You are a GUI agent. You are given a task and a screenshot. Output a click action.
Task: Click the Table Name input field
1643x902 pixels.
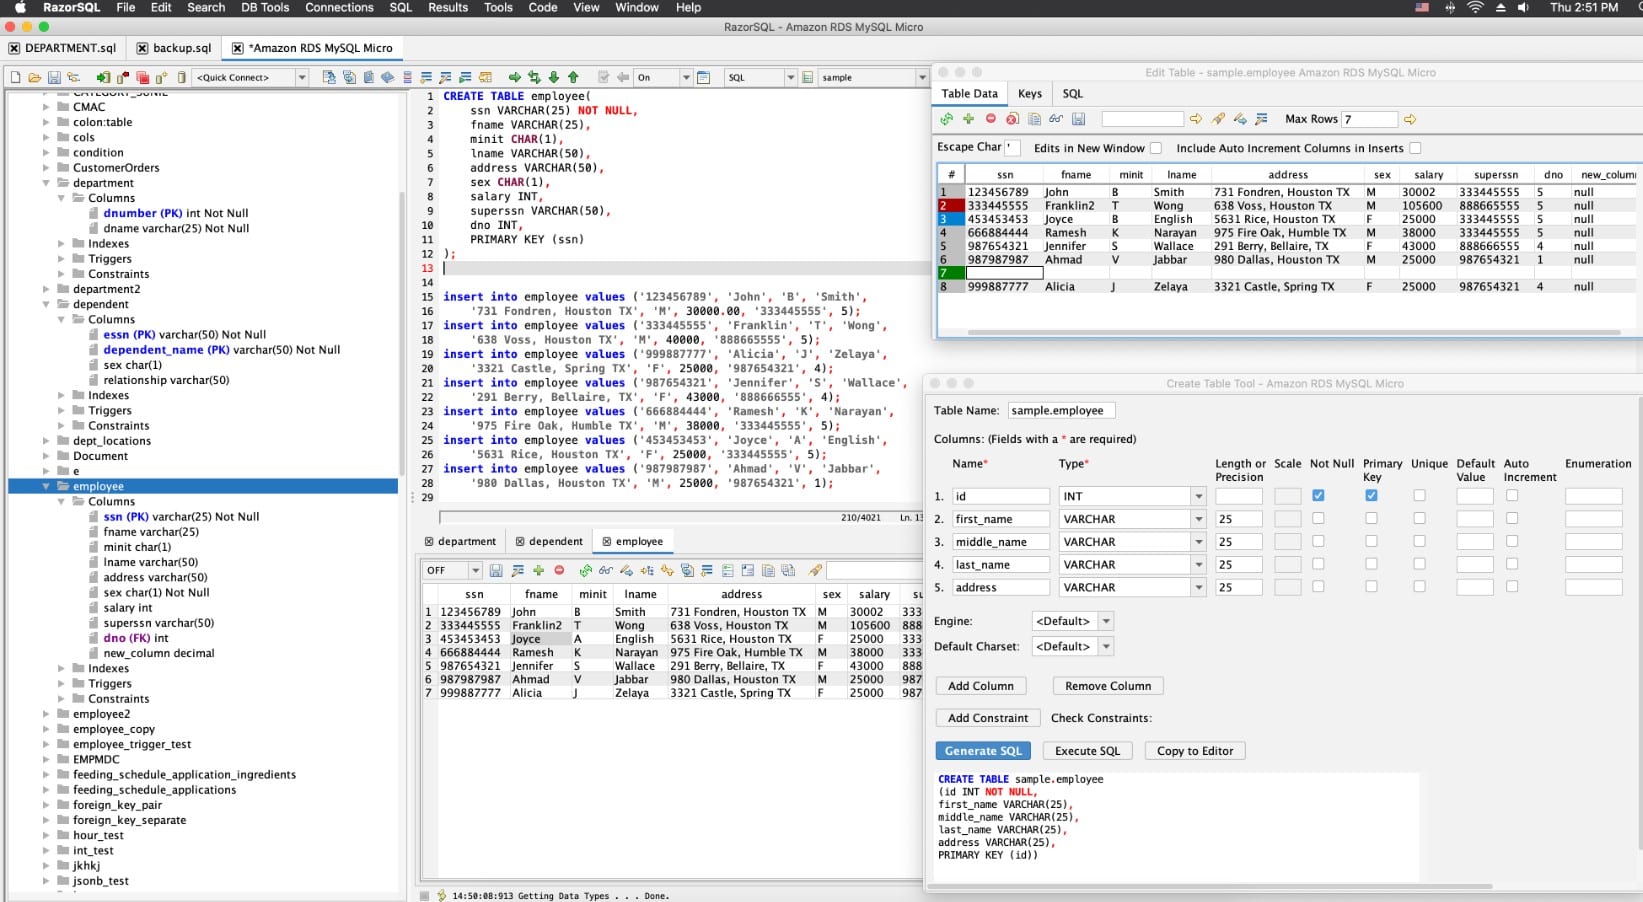(1060, 410)
